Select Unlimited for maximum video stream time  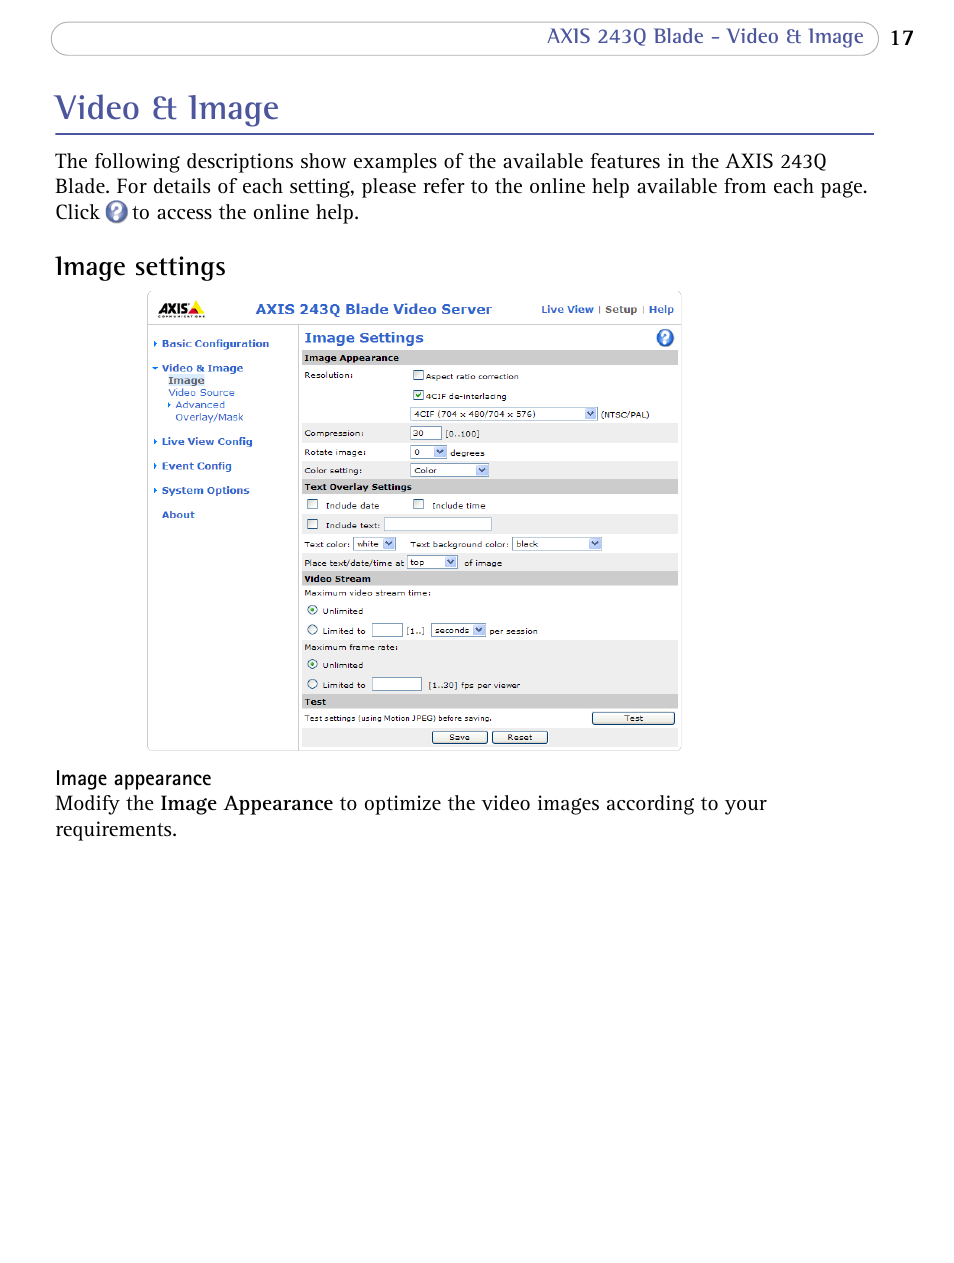(x=313, y=610)
